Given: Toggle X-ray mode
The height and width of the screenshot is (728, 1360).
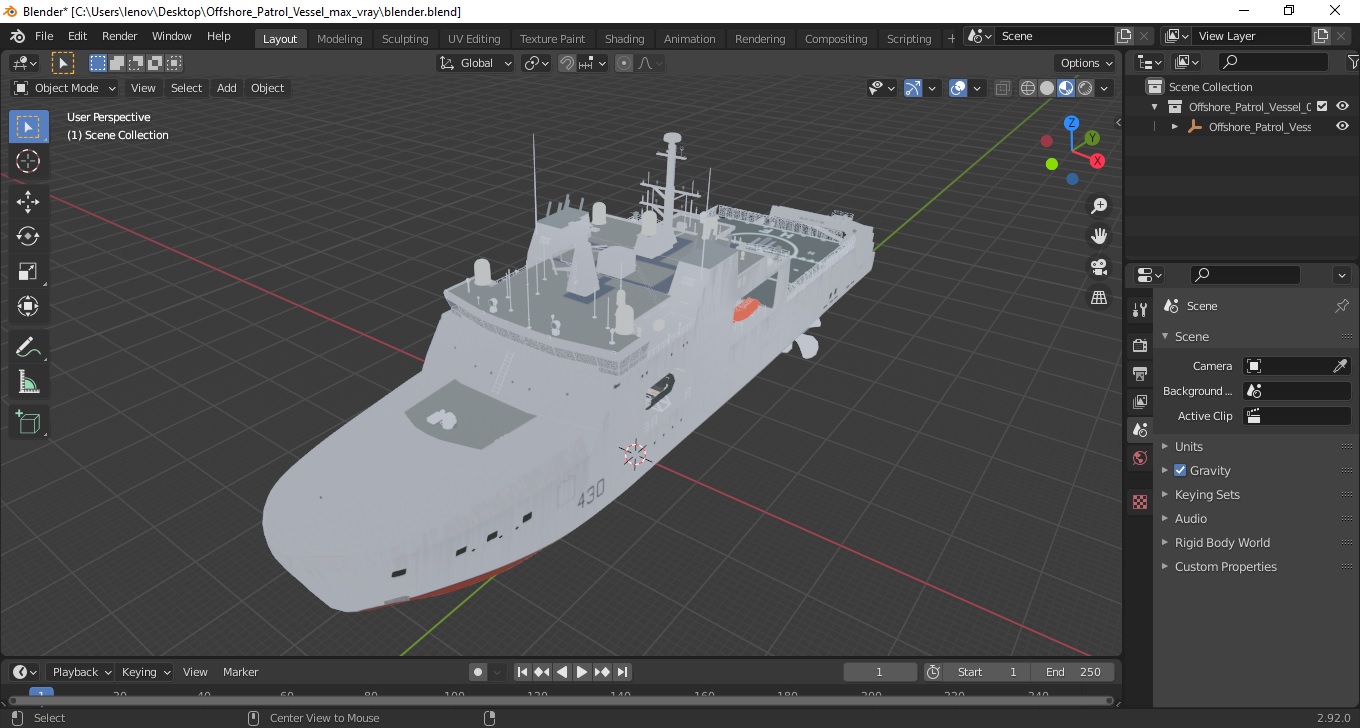Looking at the screenshot, I should pyautogui.click(x=1003, y=88).
